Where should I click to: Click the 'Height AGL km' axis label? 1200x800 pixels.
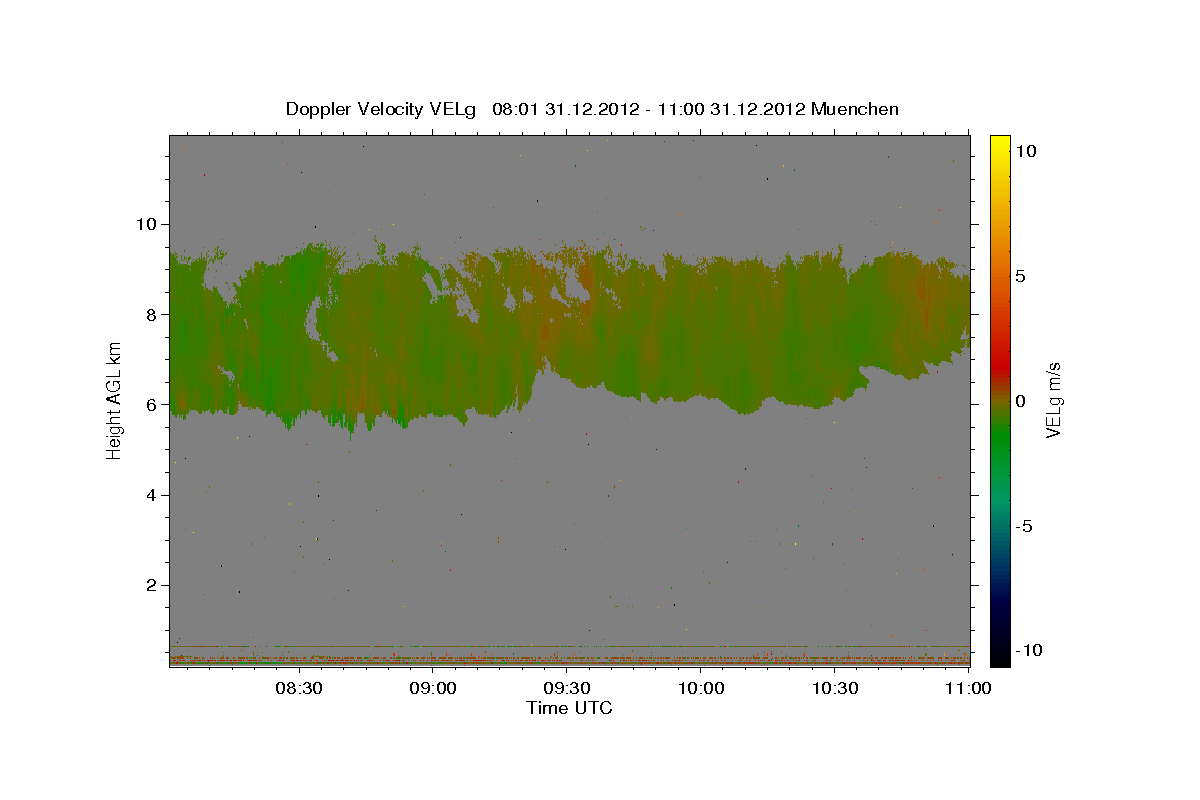click(114, 400)
